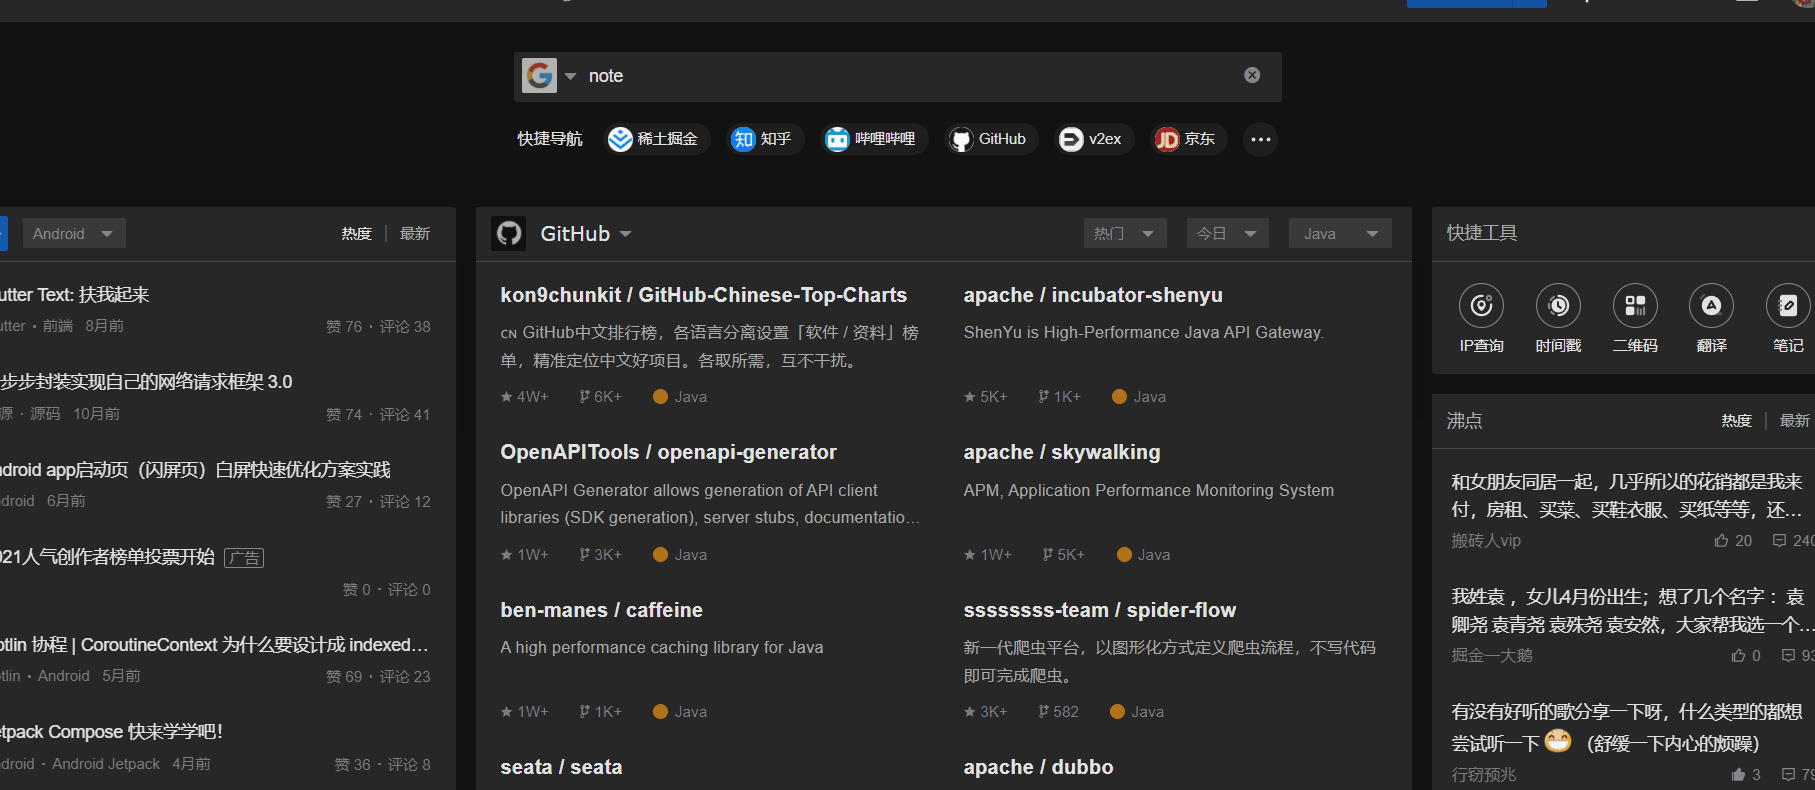Click fork count 582 of spider-flow
1815x790 pixels.
point(1059,712)
